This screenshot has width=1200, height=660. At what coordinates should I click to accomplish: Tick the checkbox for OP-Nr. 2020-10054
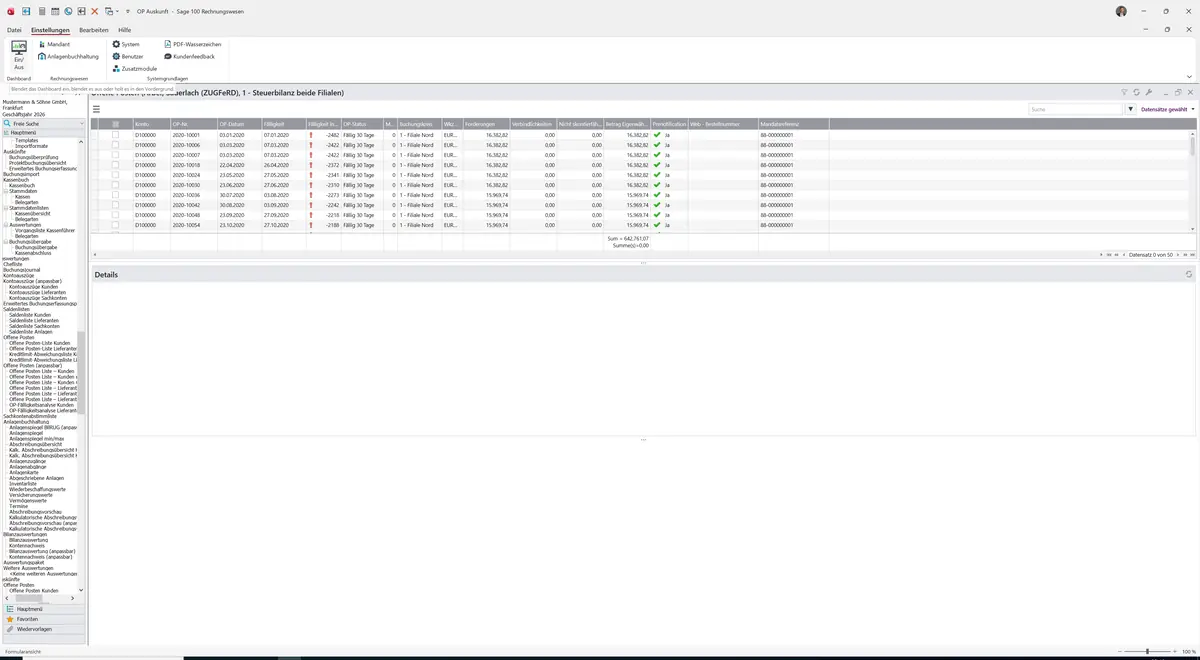pyautogui.click(x=115, y=225)
